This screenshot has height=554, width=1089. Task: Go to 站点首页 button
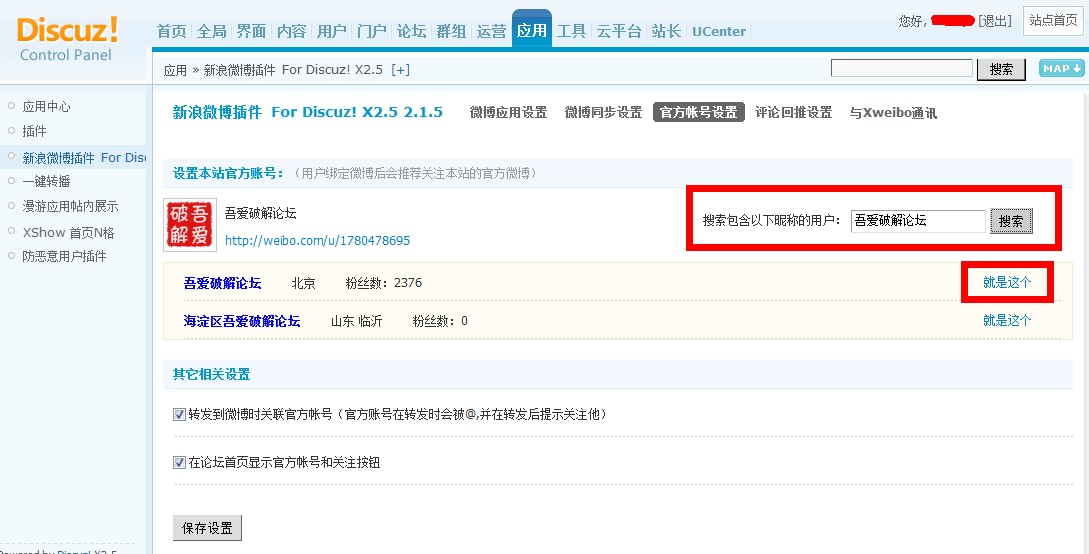tap(1053, 20)
